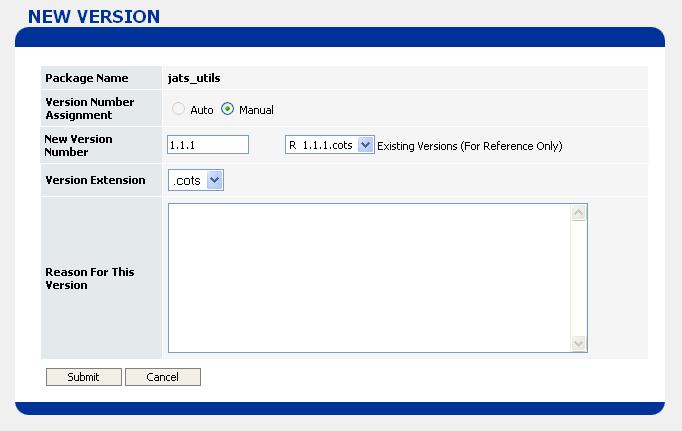Click the New Version Number input field
This screenshot has width=682, height=431.
click(208, 145)
